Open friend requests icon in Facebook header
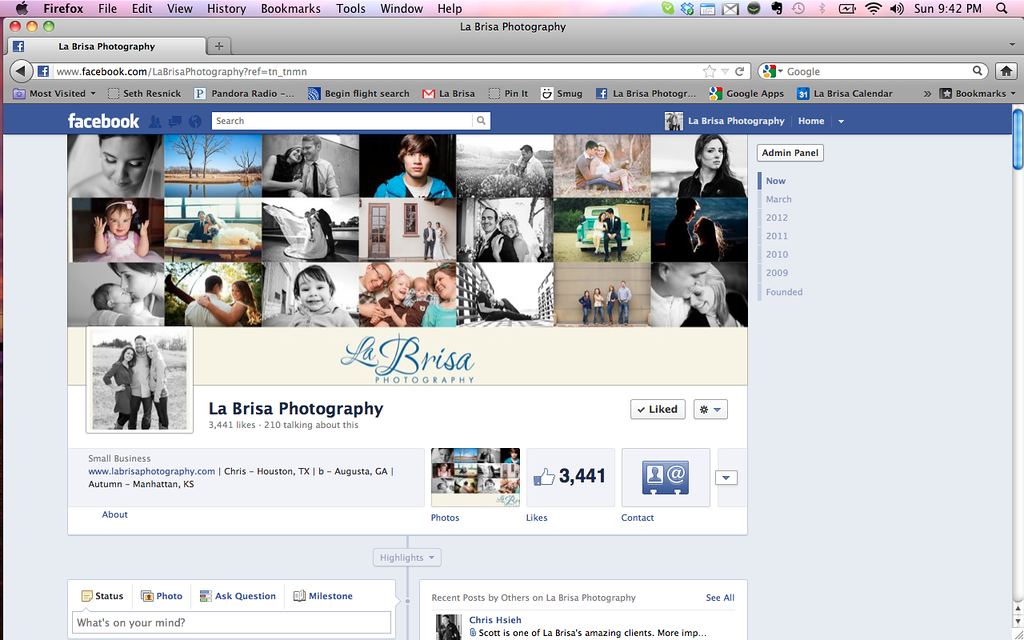The height and width of the screenshot is (640, 1024). click(x=155, y=121)
